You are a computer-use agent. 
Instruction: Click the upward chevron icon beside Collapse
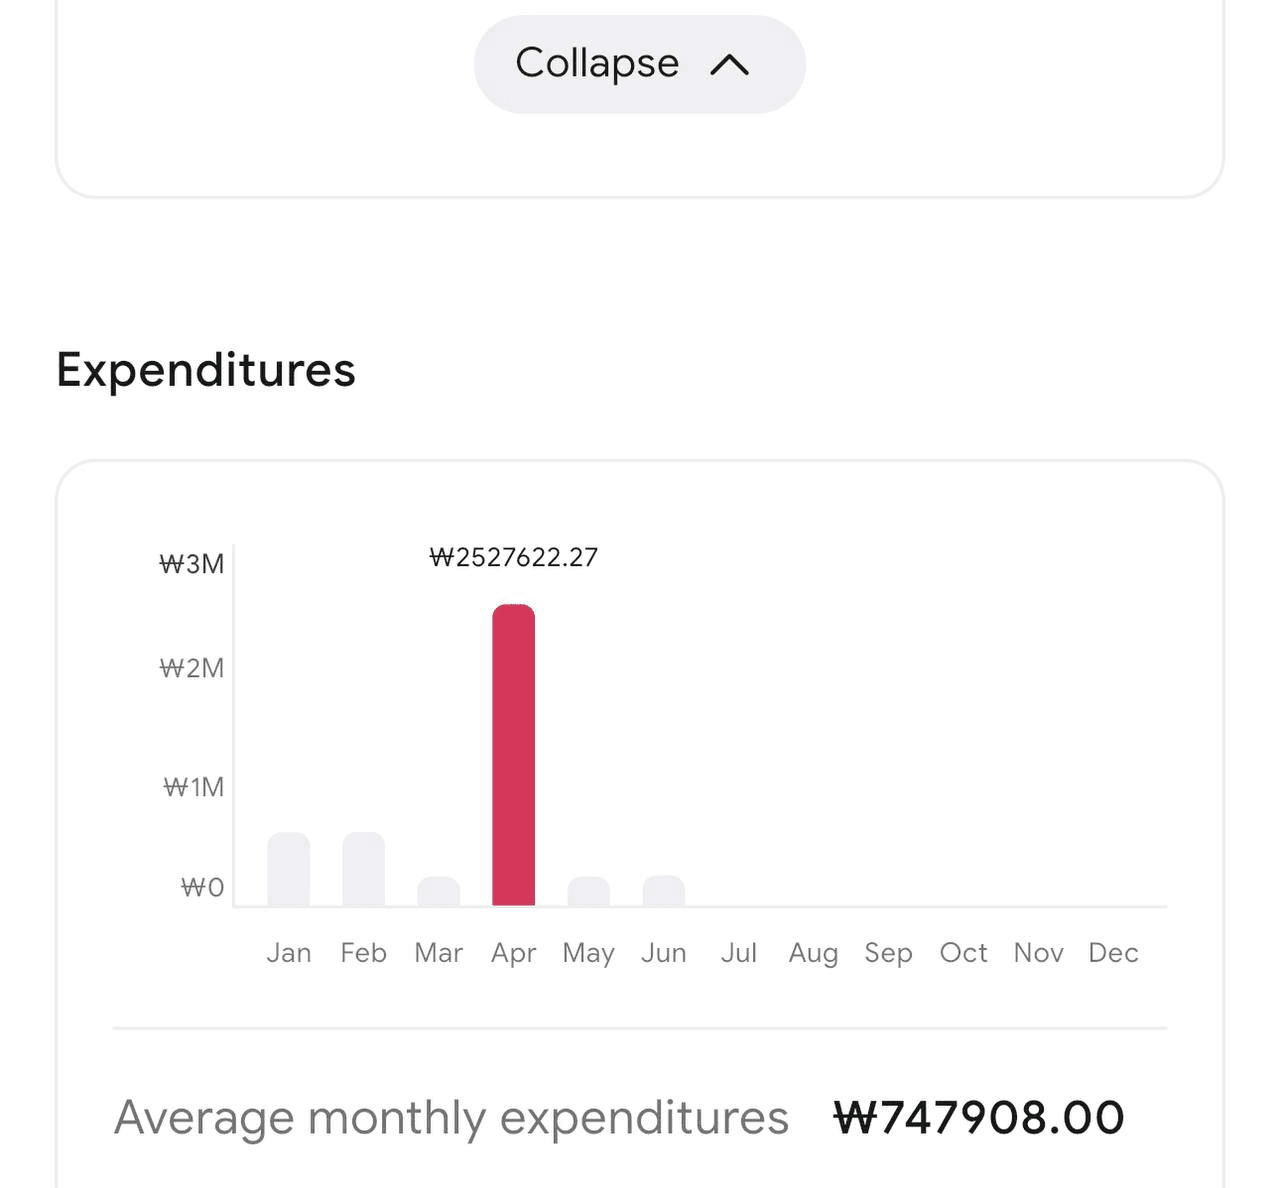pos(729,65)
